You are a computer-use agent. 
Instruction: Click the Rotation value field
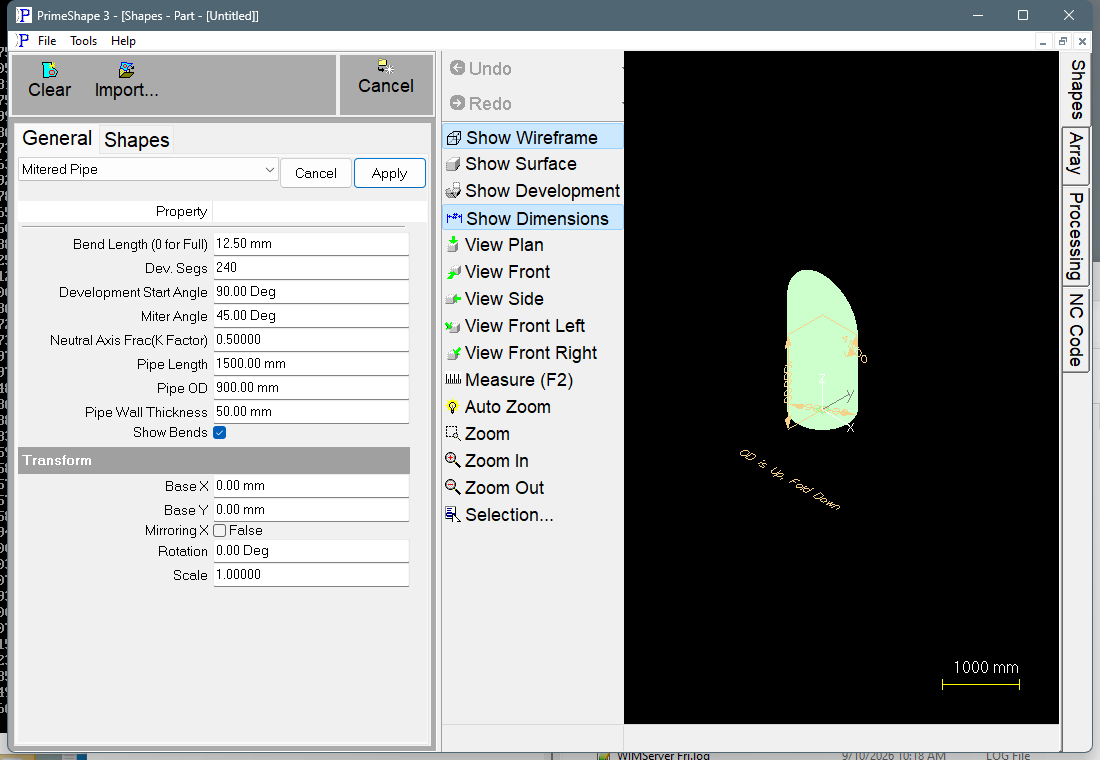pyautogui.click(x=311, y=551)
